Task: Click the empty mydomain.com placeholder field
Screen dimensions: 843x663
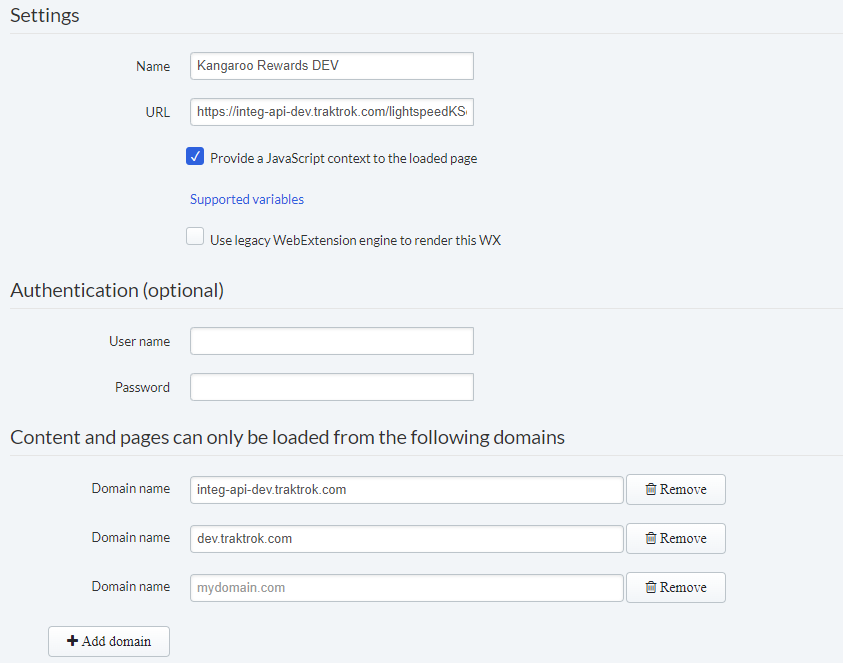Action: [406, 588]
